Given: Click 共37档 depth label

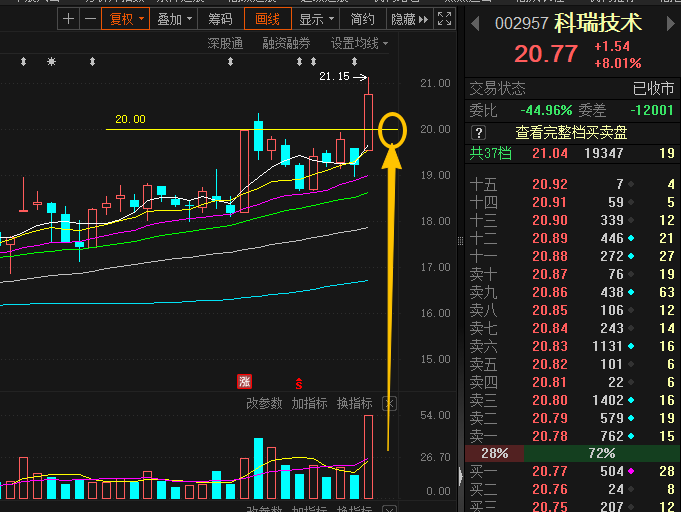Looking at the screenshot, I should (x=490, y=153).
